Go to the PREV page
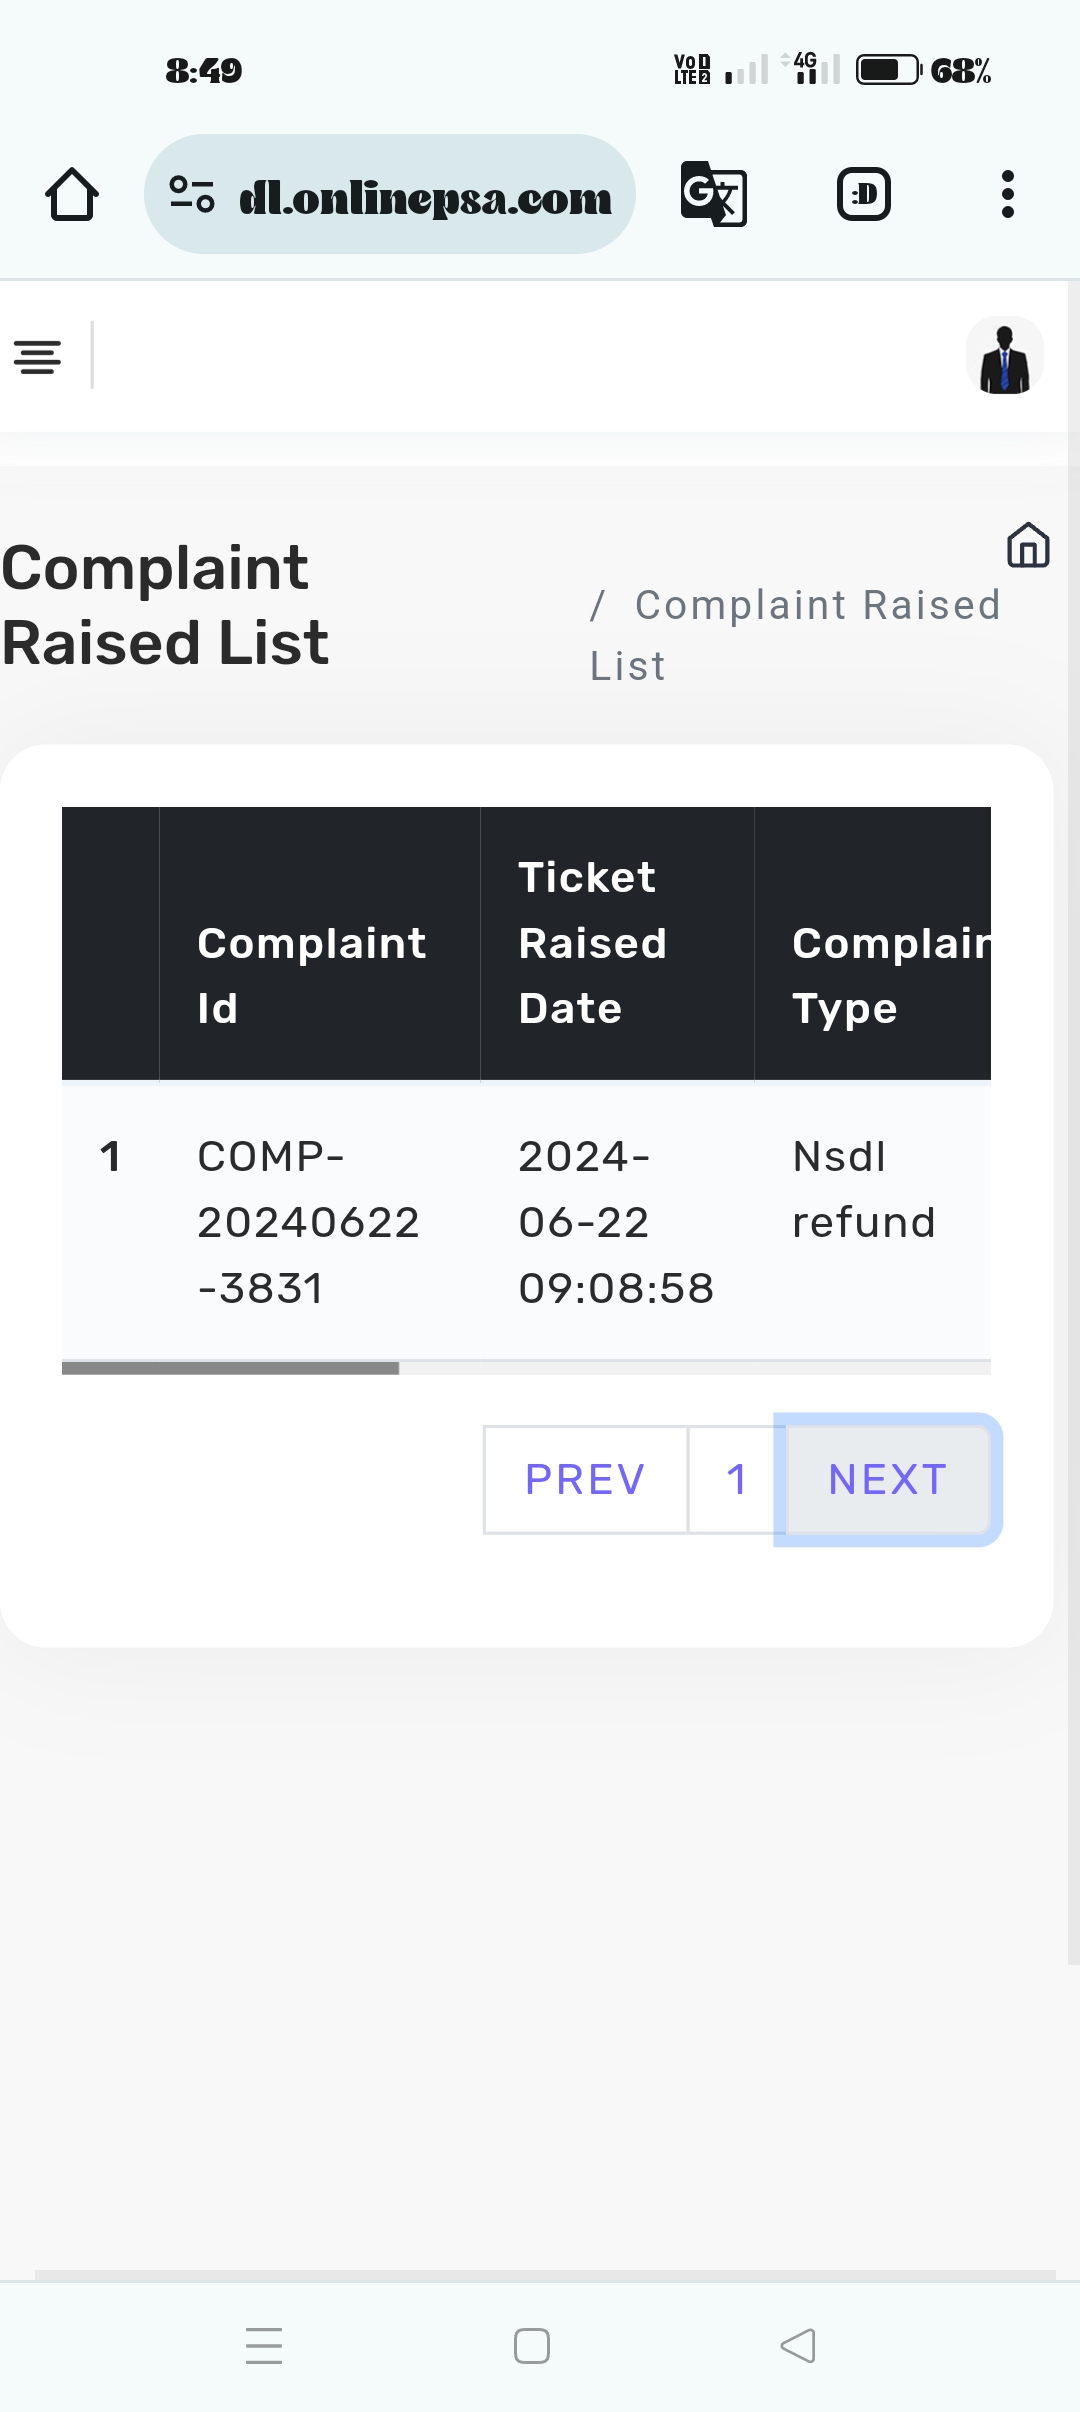The image size is (1080, 2412). 585,1479
